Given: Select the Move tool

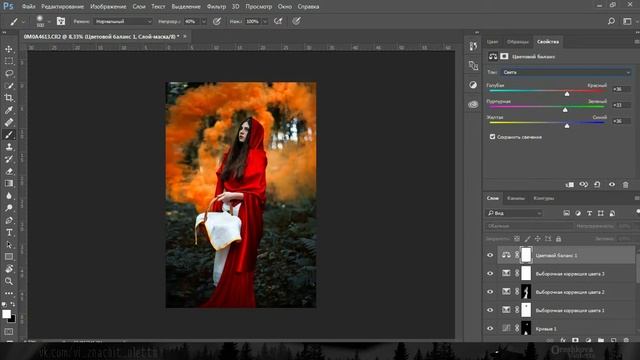Looking at the screenshot, I should coord(9,49).
